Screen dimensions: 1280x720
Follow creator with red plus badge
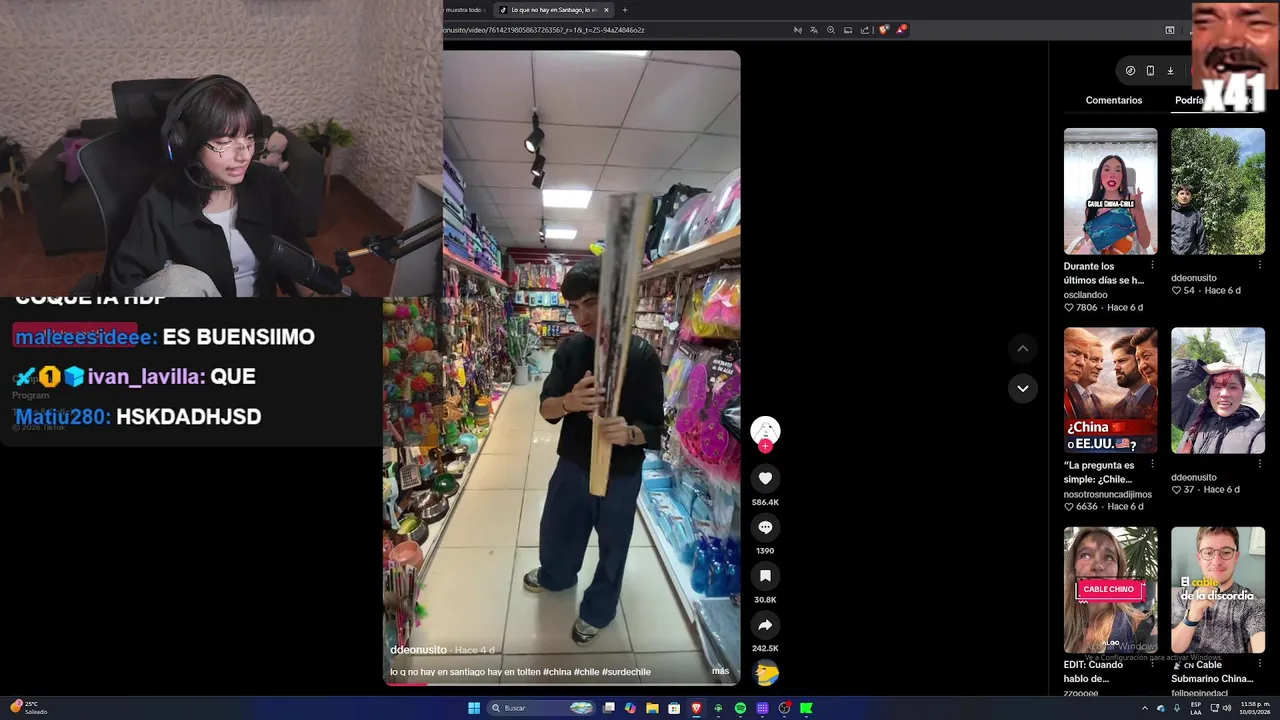tap(765, 446)
